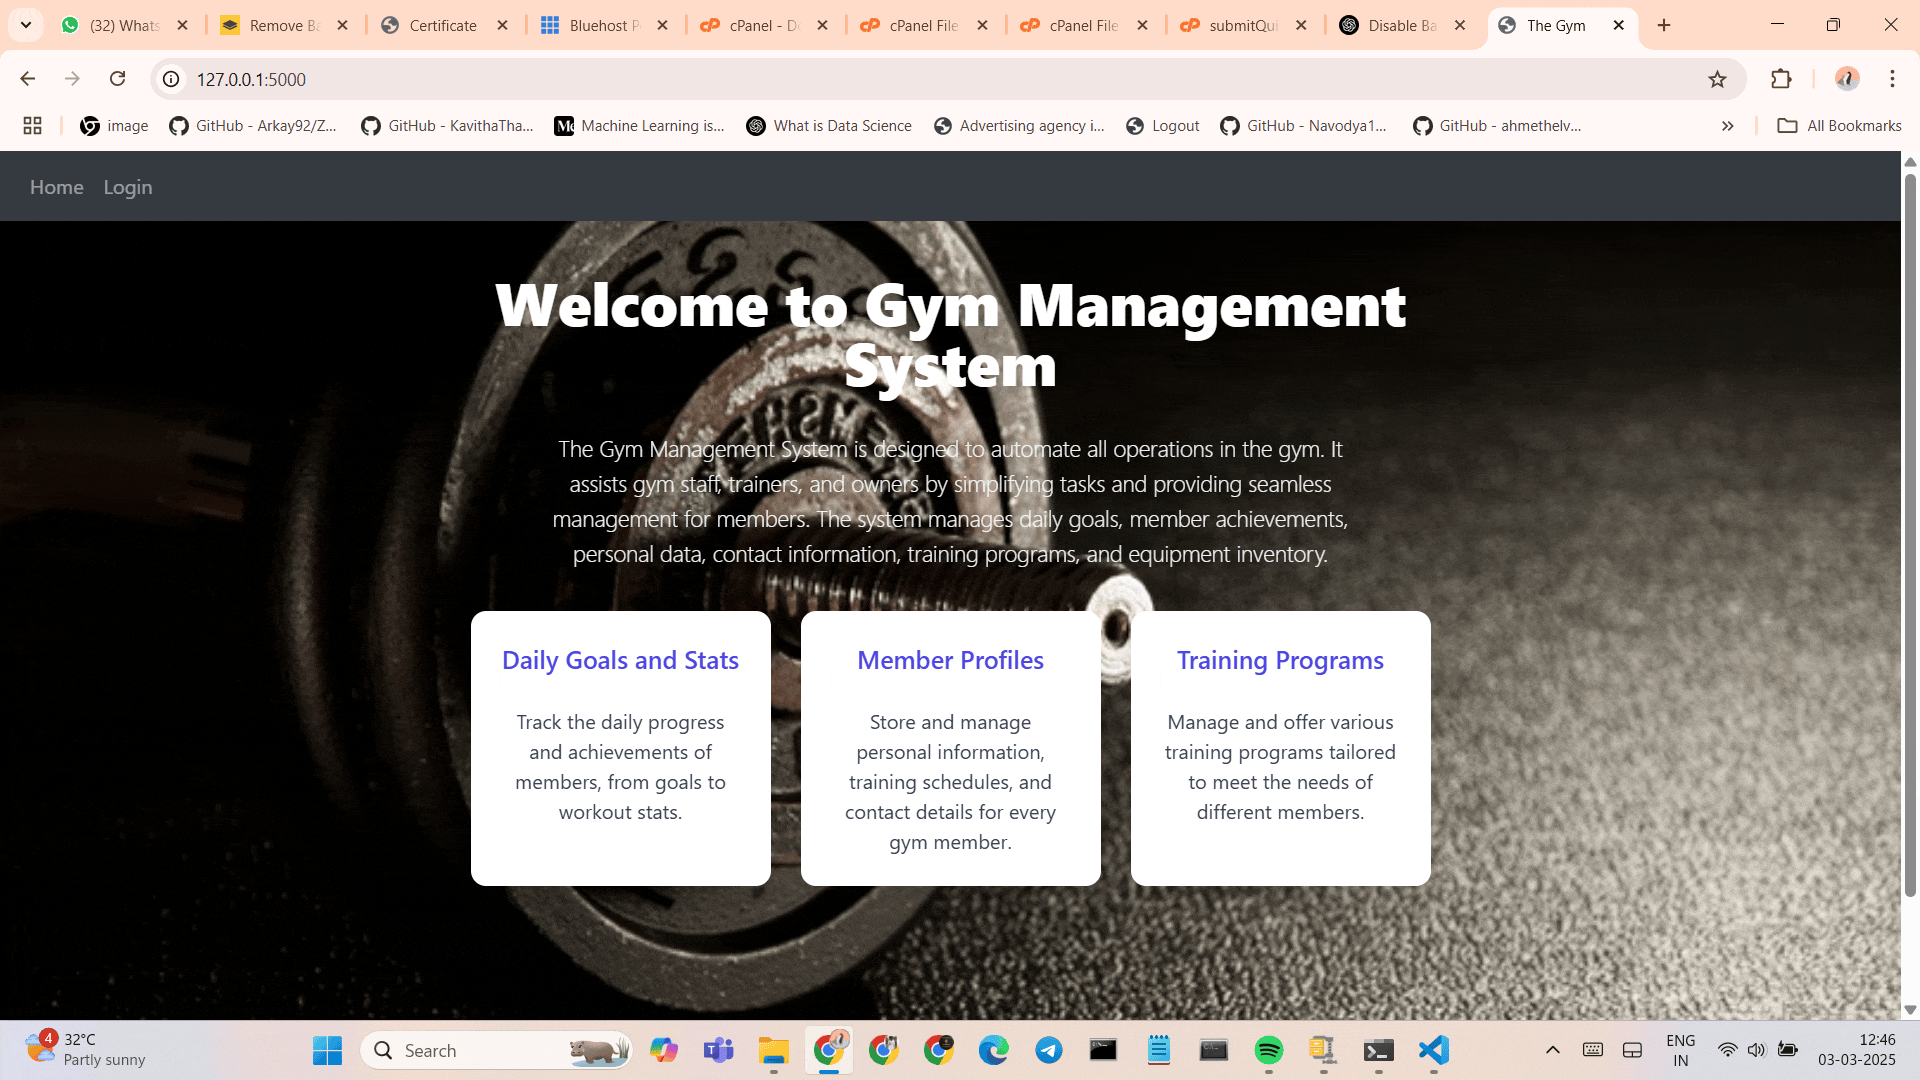This screenshot has height=1080, width=1920.
Task: Launch Spotify from the taskbar
Action: pyautogui.click(x=1268, y=1050)
